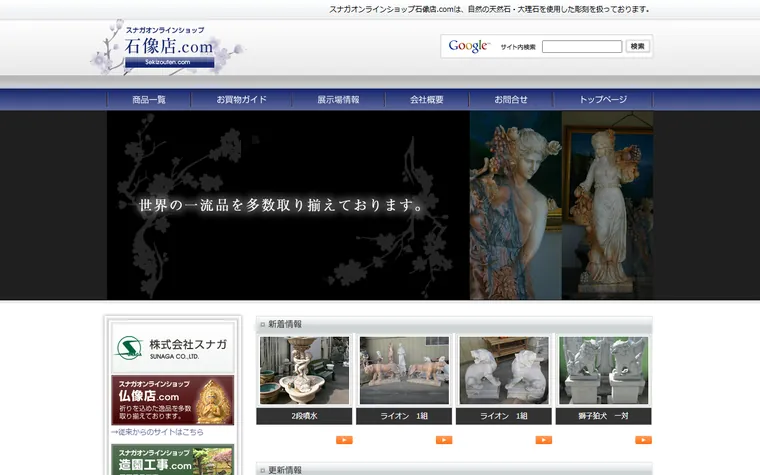
Task: Click the 更新情報 section heading
Action: coord(285,470)
